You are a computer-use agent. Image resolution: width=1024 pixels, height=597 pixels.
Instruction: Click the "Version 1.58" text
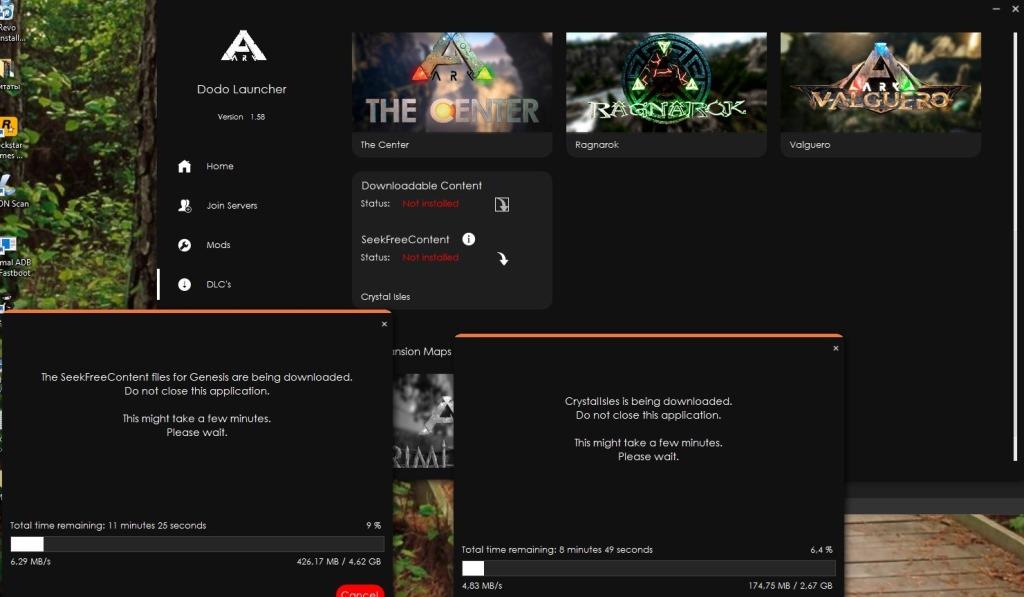pyautogui.click(x=242, y=117)
